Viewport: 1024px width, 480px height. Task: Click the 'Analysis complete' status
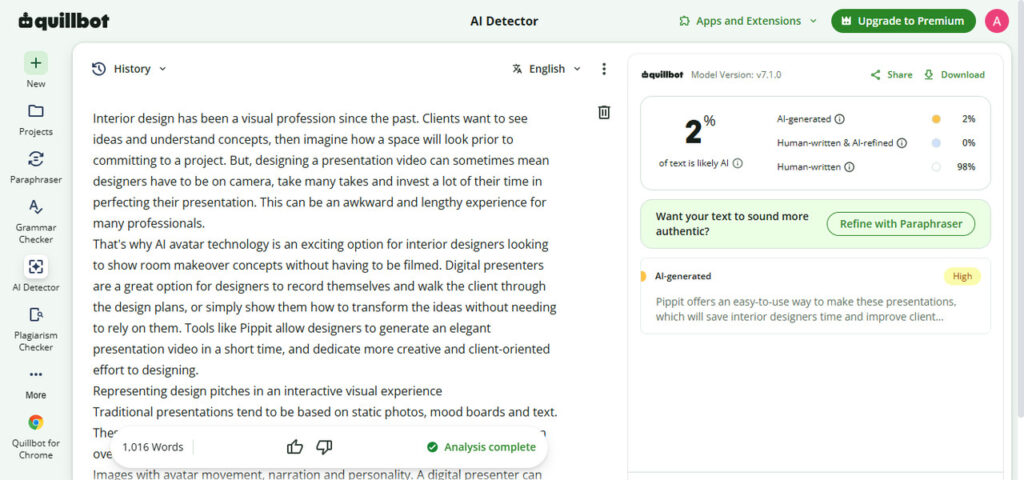481,447
